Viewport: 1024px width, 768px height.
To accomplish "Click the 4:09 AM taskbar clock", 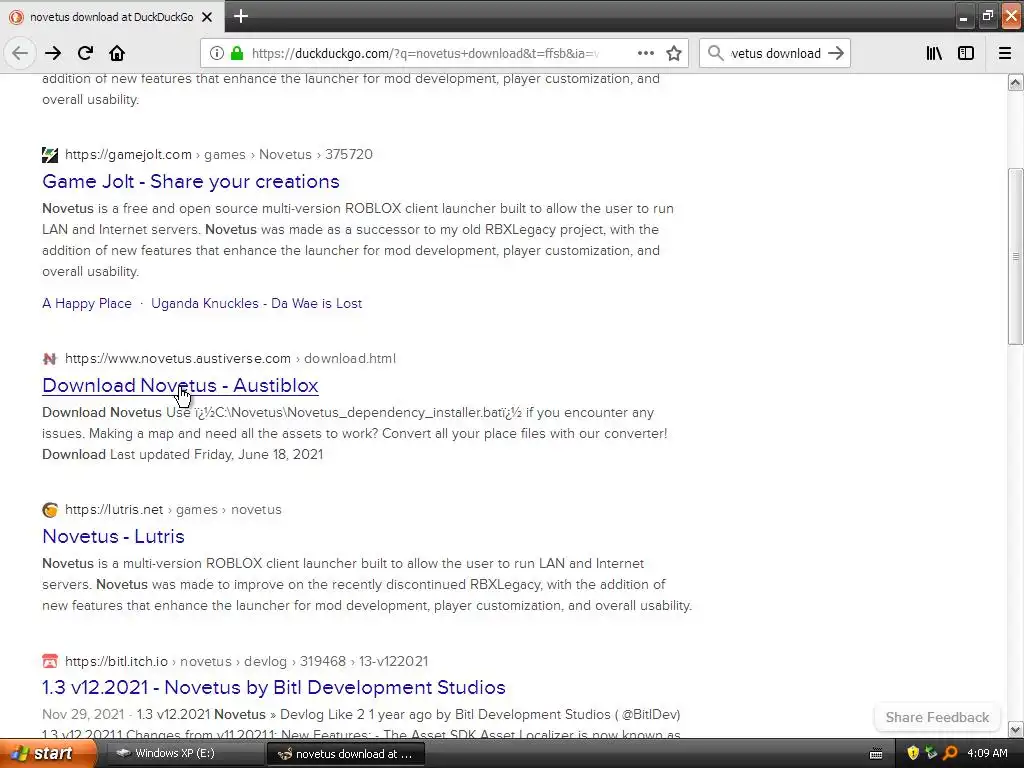I will click(x=987, y=754).
